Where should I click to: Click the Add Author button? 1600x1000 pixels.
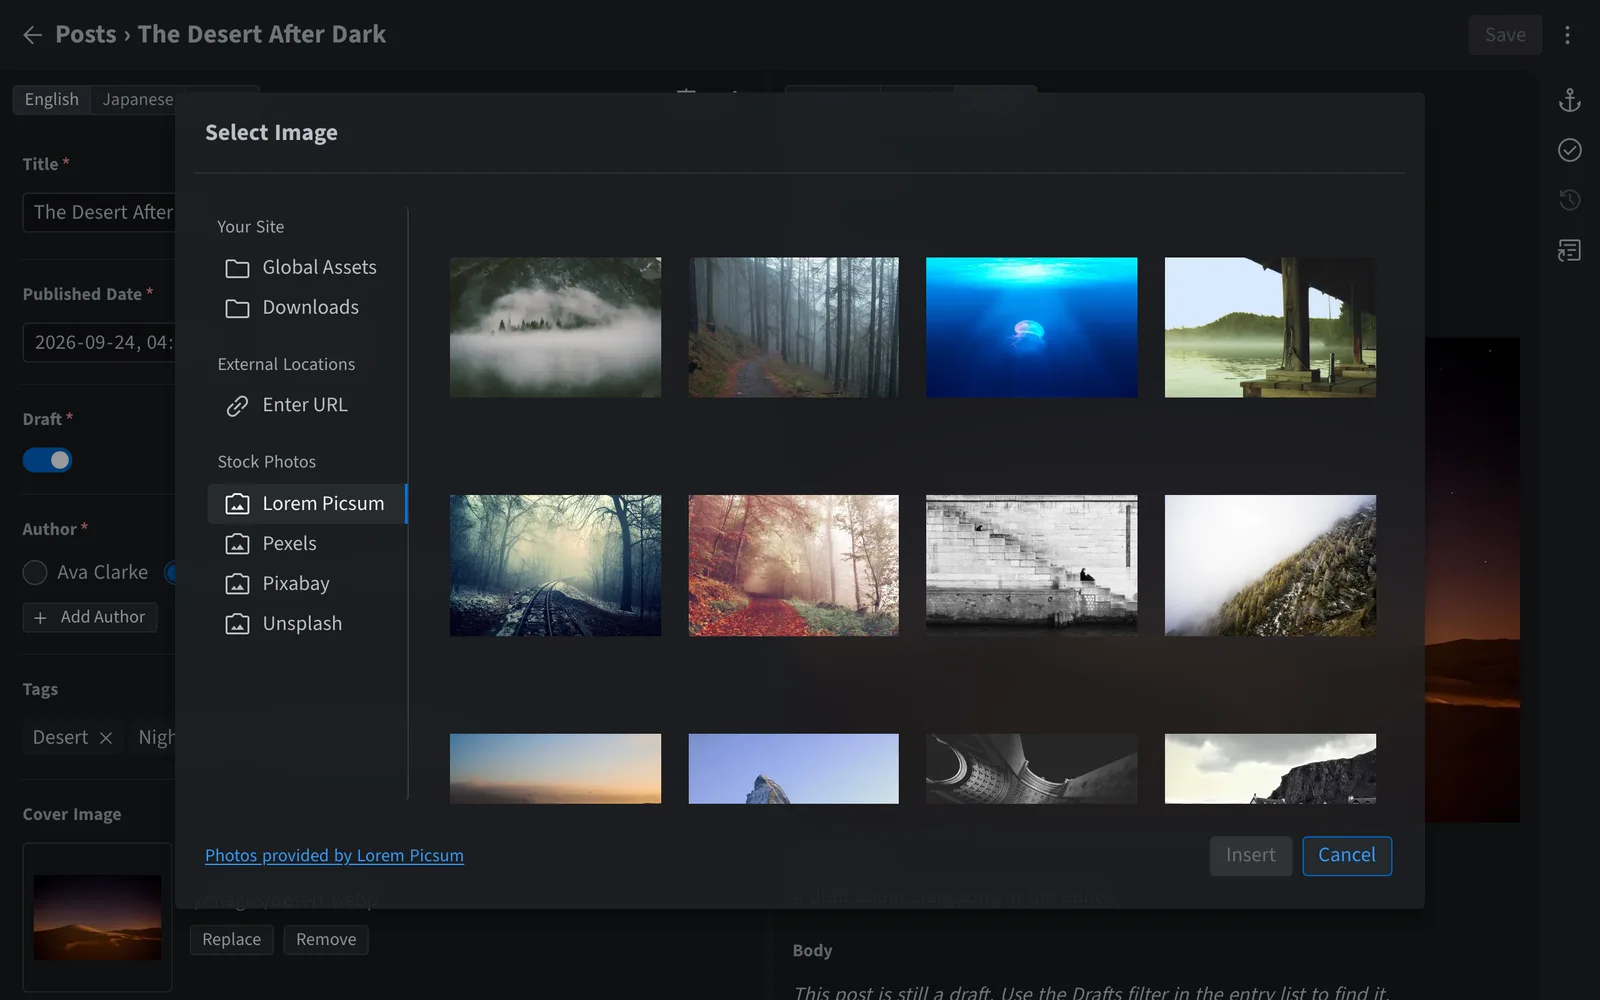click(x=90, y=617)
